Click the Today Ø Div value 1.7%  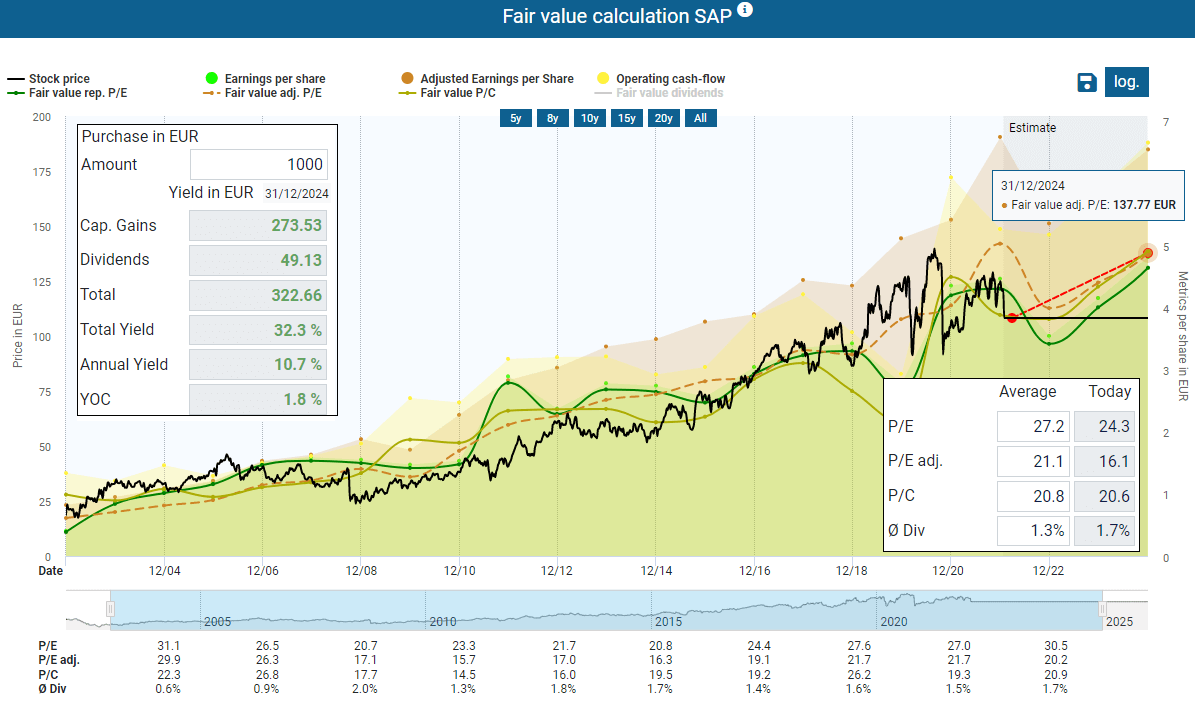click(x=1104, y=530)
